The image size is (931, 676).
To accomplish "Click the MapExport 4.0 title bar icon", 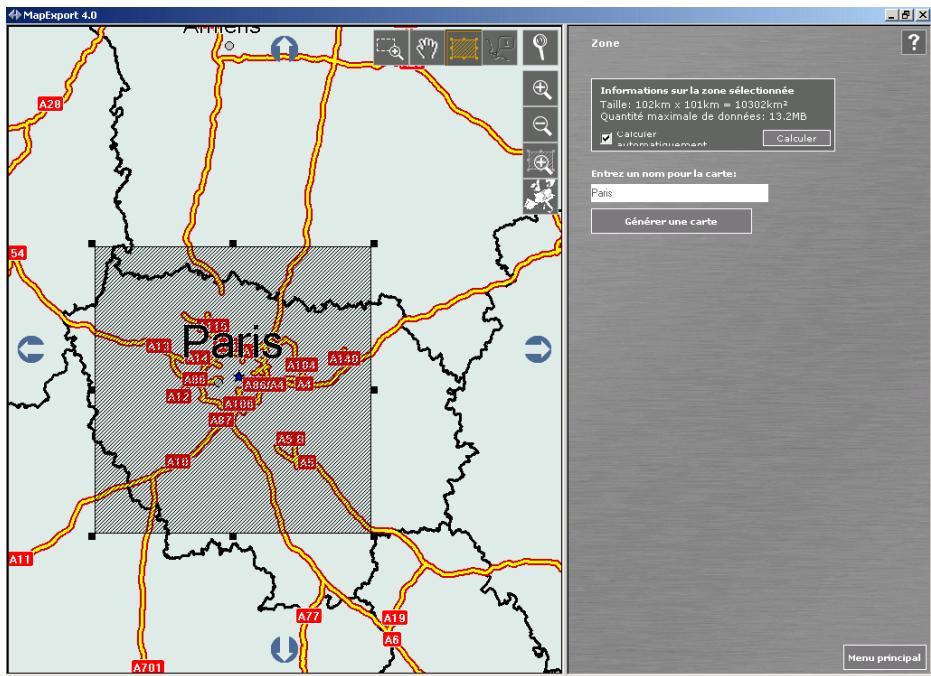I will [15, 15].
